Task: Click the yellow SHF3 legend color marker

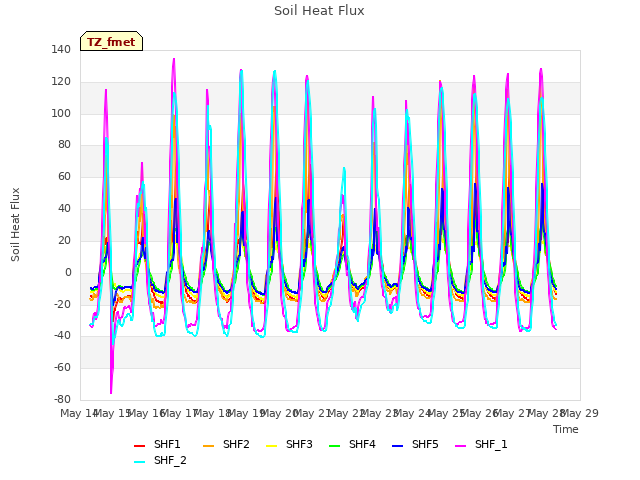Action: 271,446
